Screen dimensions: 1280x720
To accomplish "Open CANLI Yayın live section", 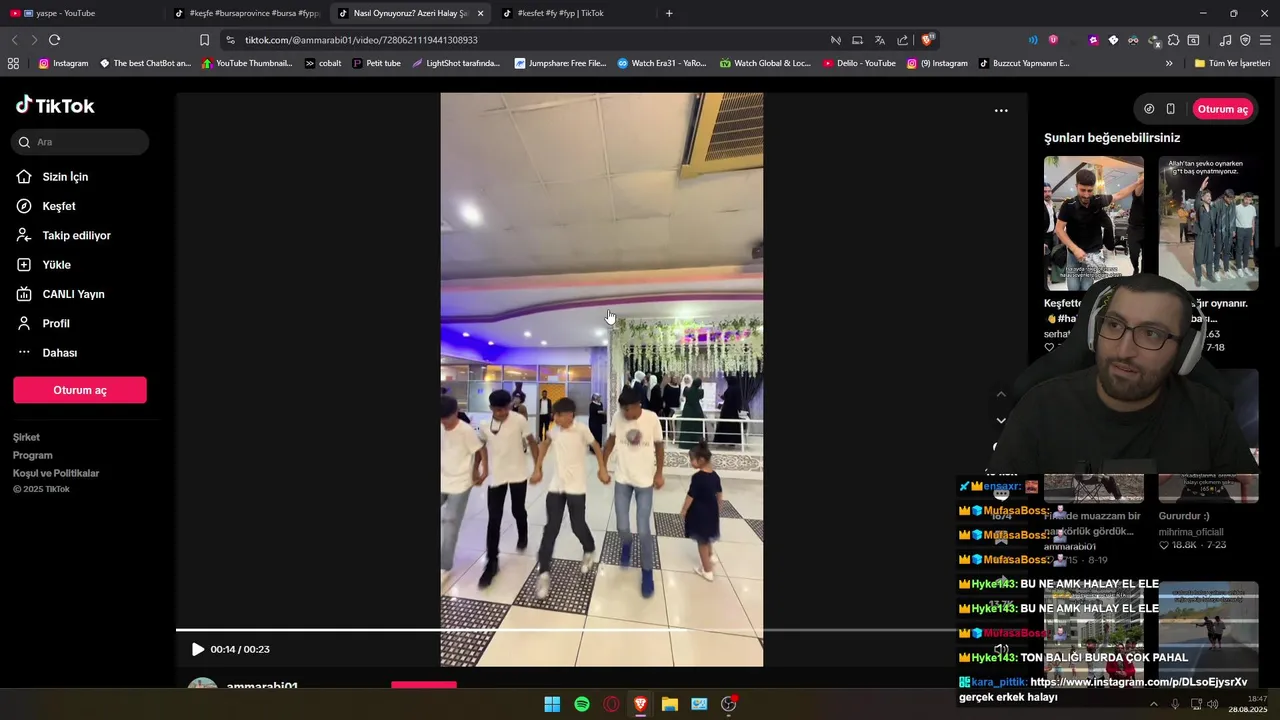I will click(73, 294).
